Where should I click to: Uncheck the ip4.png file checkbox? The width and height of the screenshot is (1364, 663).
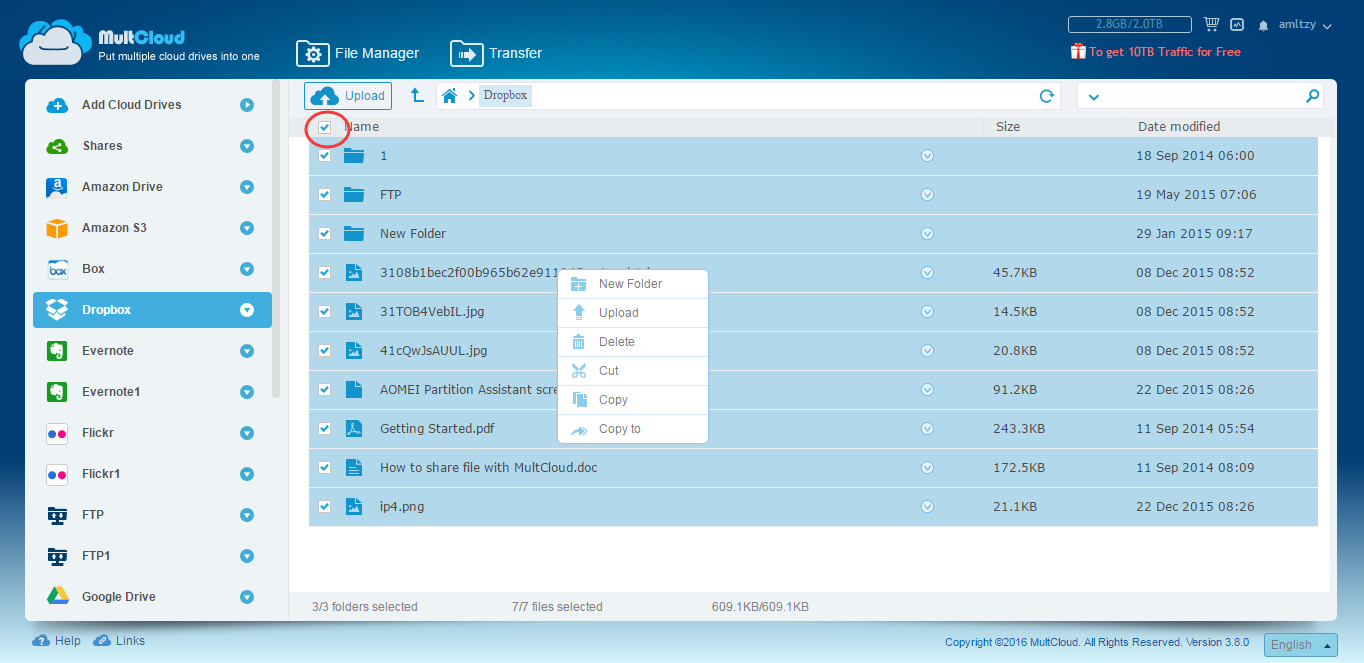point(324,507)
